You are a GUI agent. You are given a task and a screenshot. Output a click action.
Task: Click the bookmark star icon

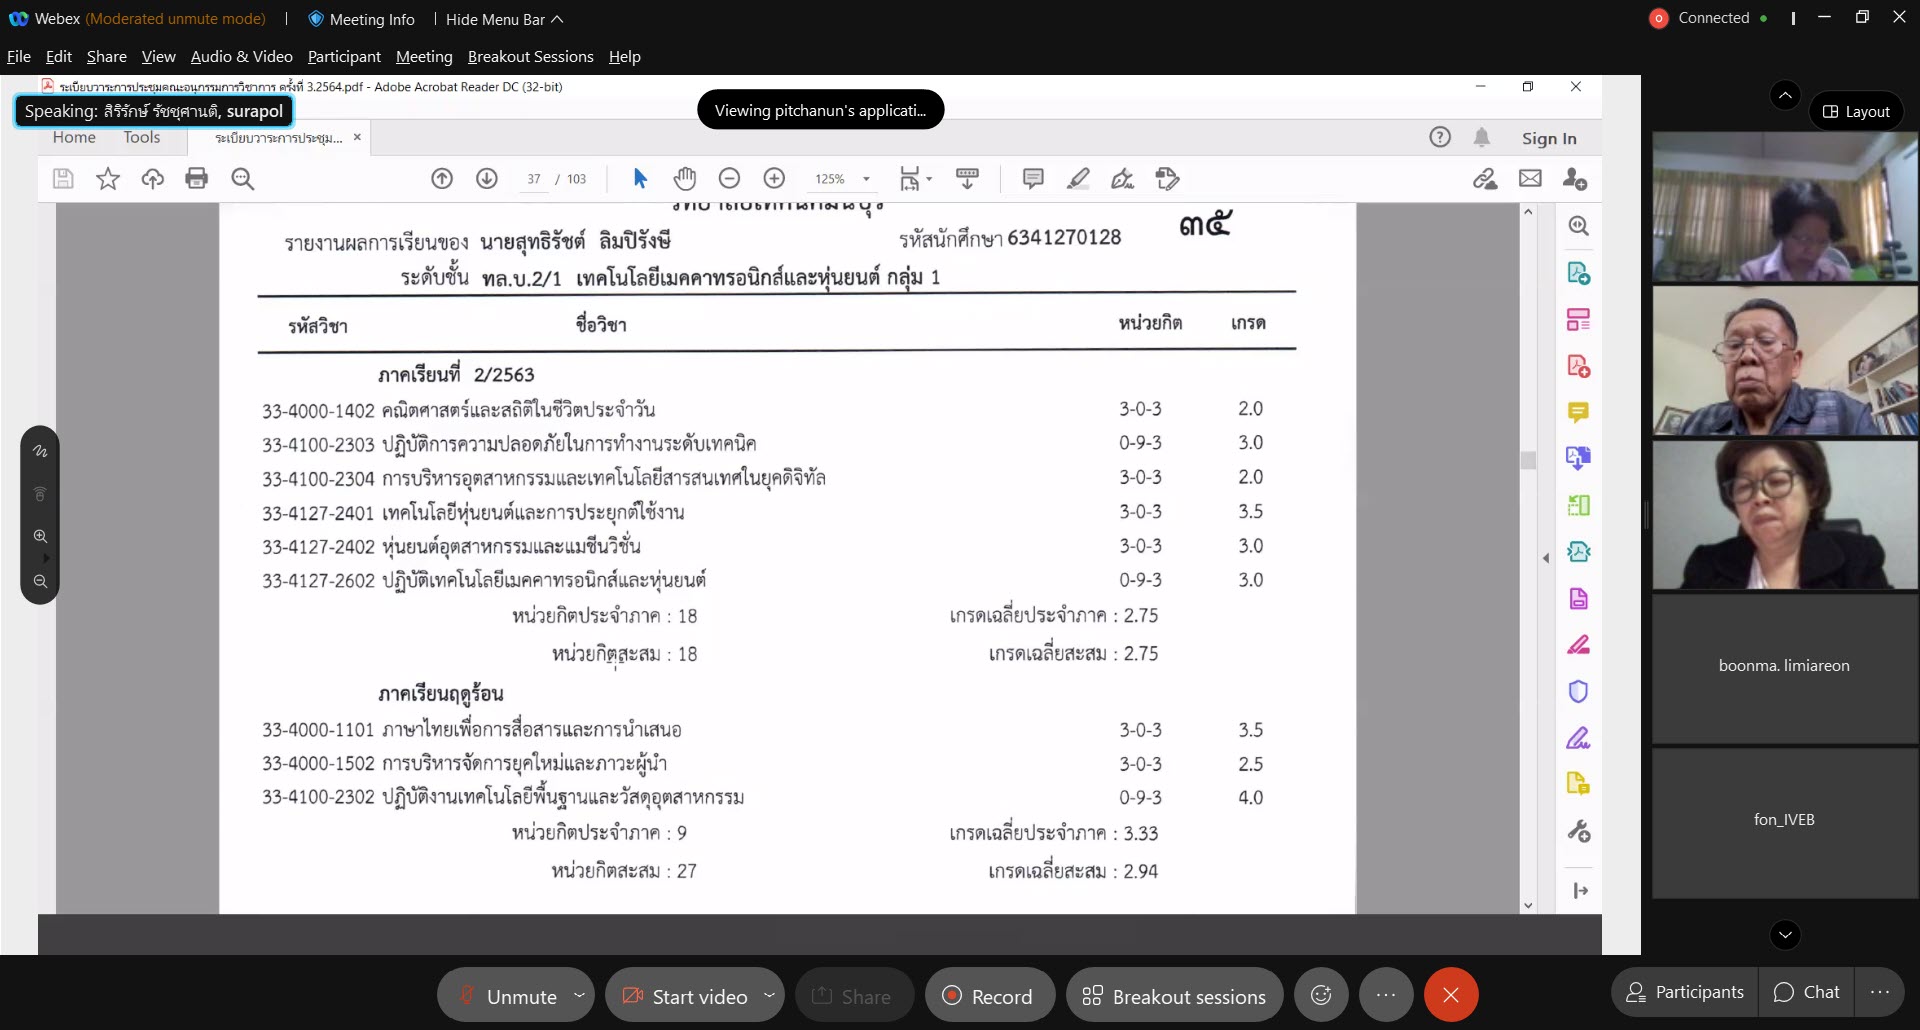click(107, 179)
